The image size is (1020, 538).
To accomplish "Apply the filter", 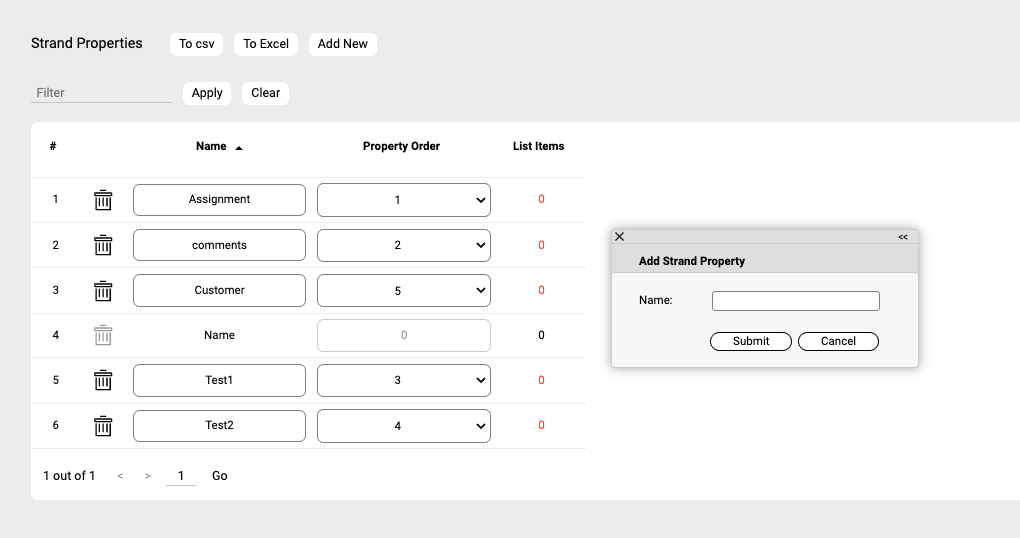I will (207, 93).
